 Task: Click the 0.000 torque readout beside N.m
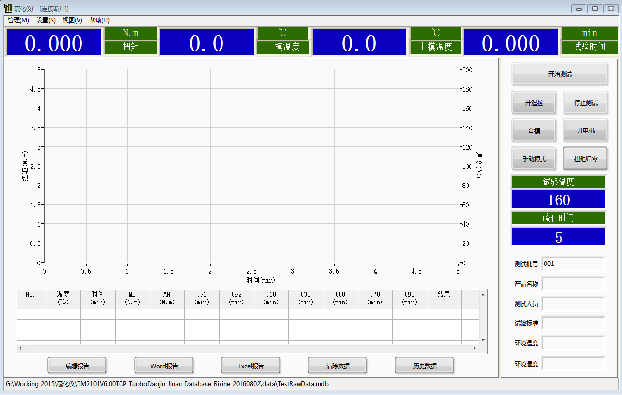tap(54, 42)
